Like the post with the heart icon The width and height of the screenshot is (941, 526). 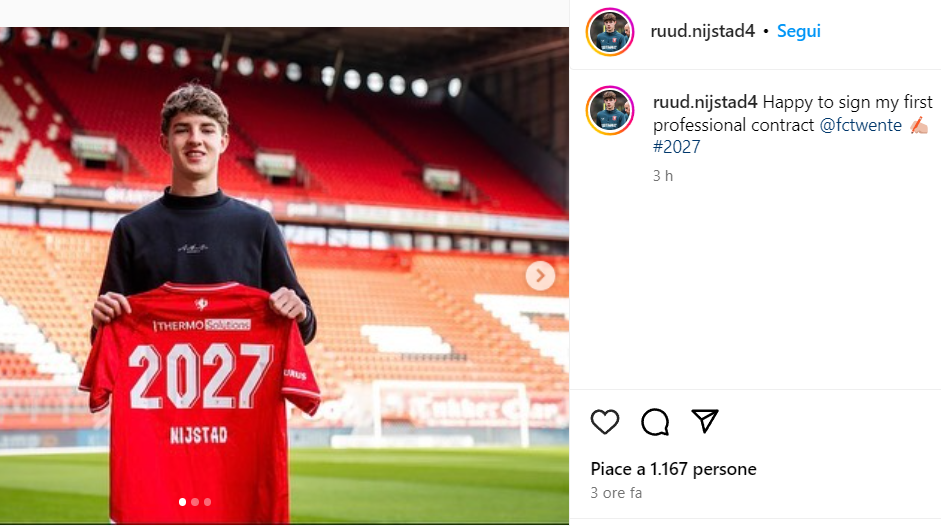[605, 422]
